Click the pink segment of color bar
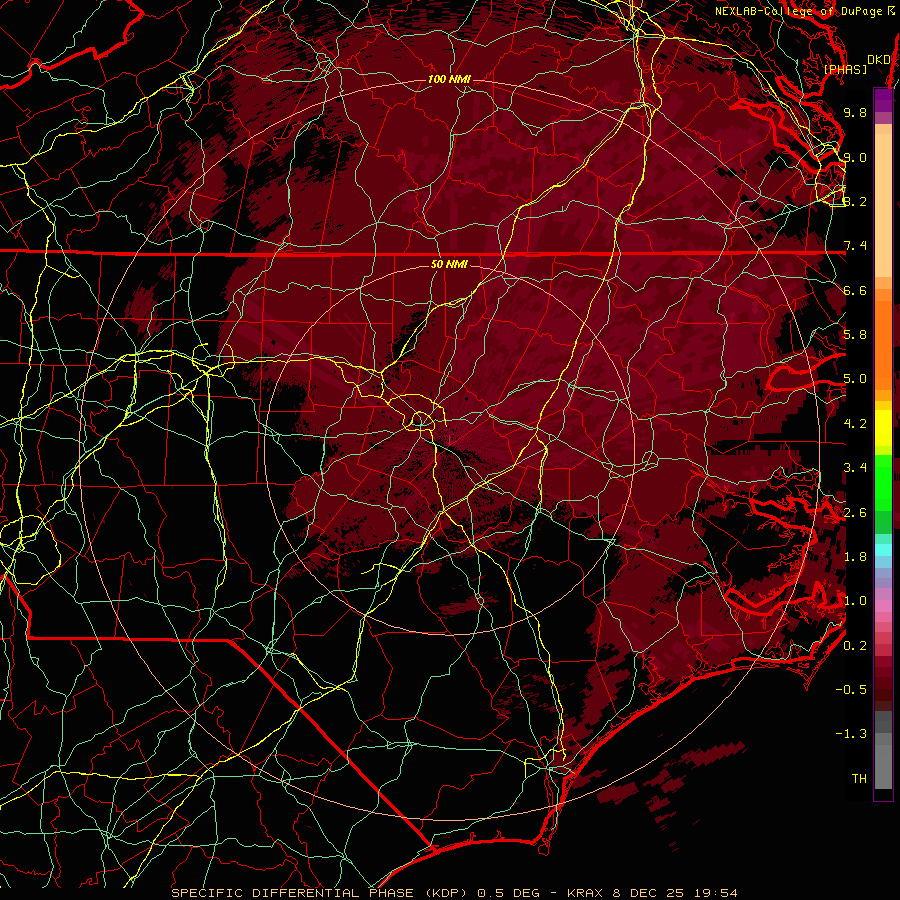 (x=883, y=606)
